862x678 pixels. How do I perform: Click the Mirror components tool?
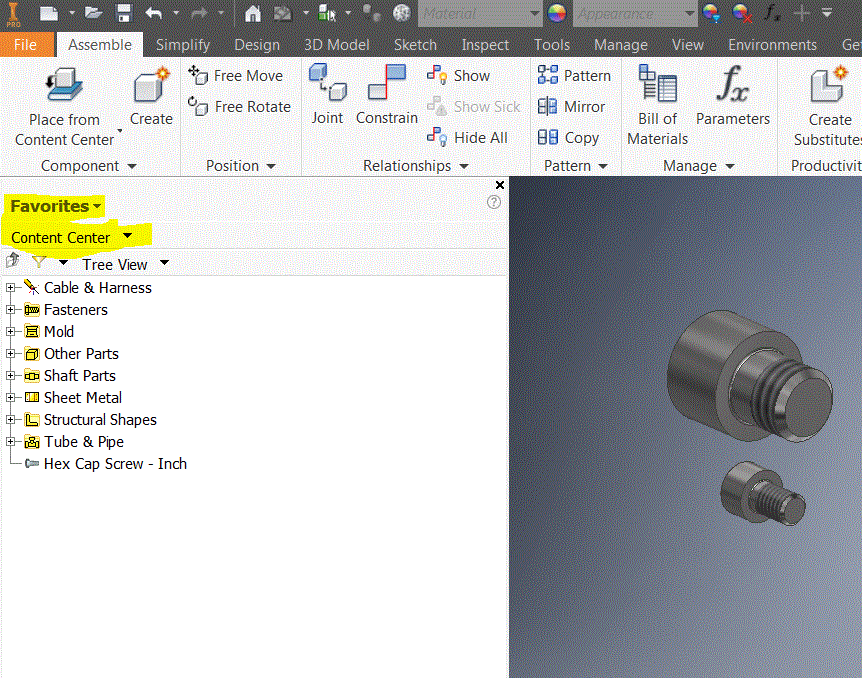click(x=571, y=106)
